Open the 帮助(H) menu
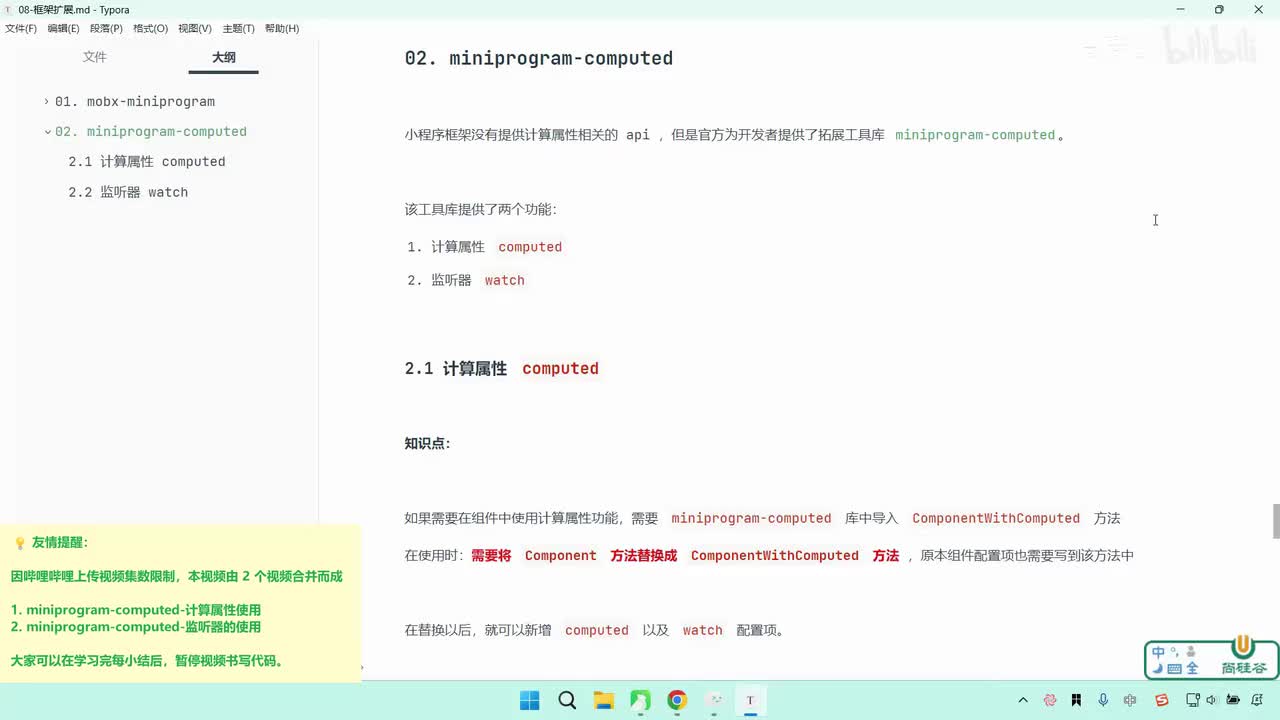 [x=282, y=28]
